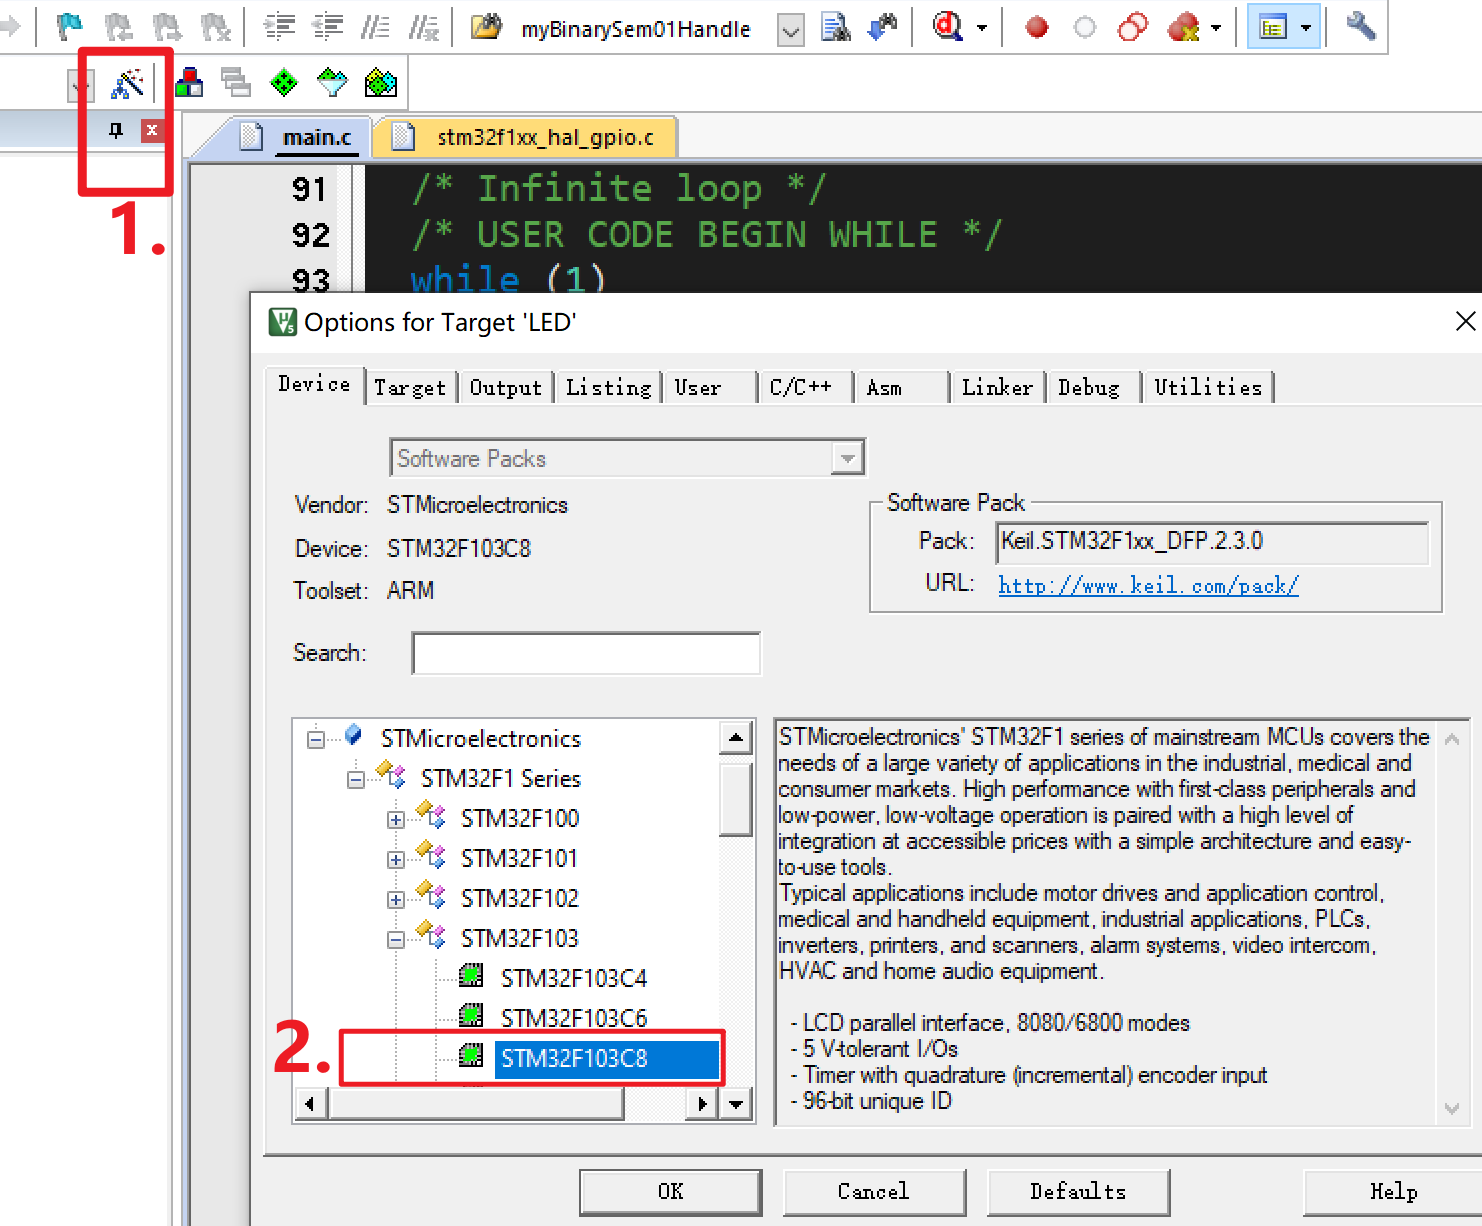Screen dimensions: 1482x1226
Task: Open the Software Packs combo box
Action: click(627, 458)
